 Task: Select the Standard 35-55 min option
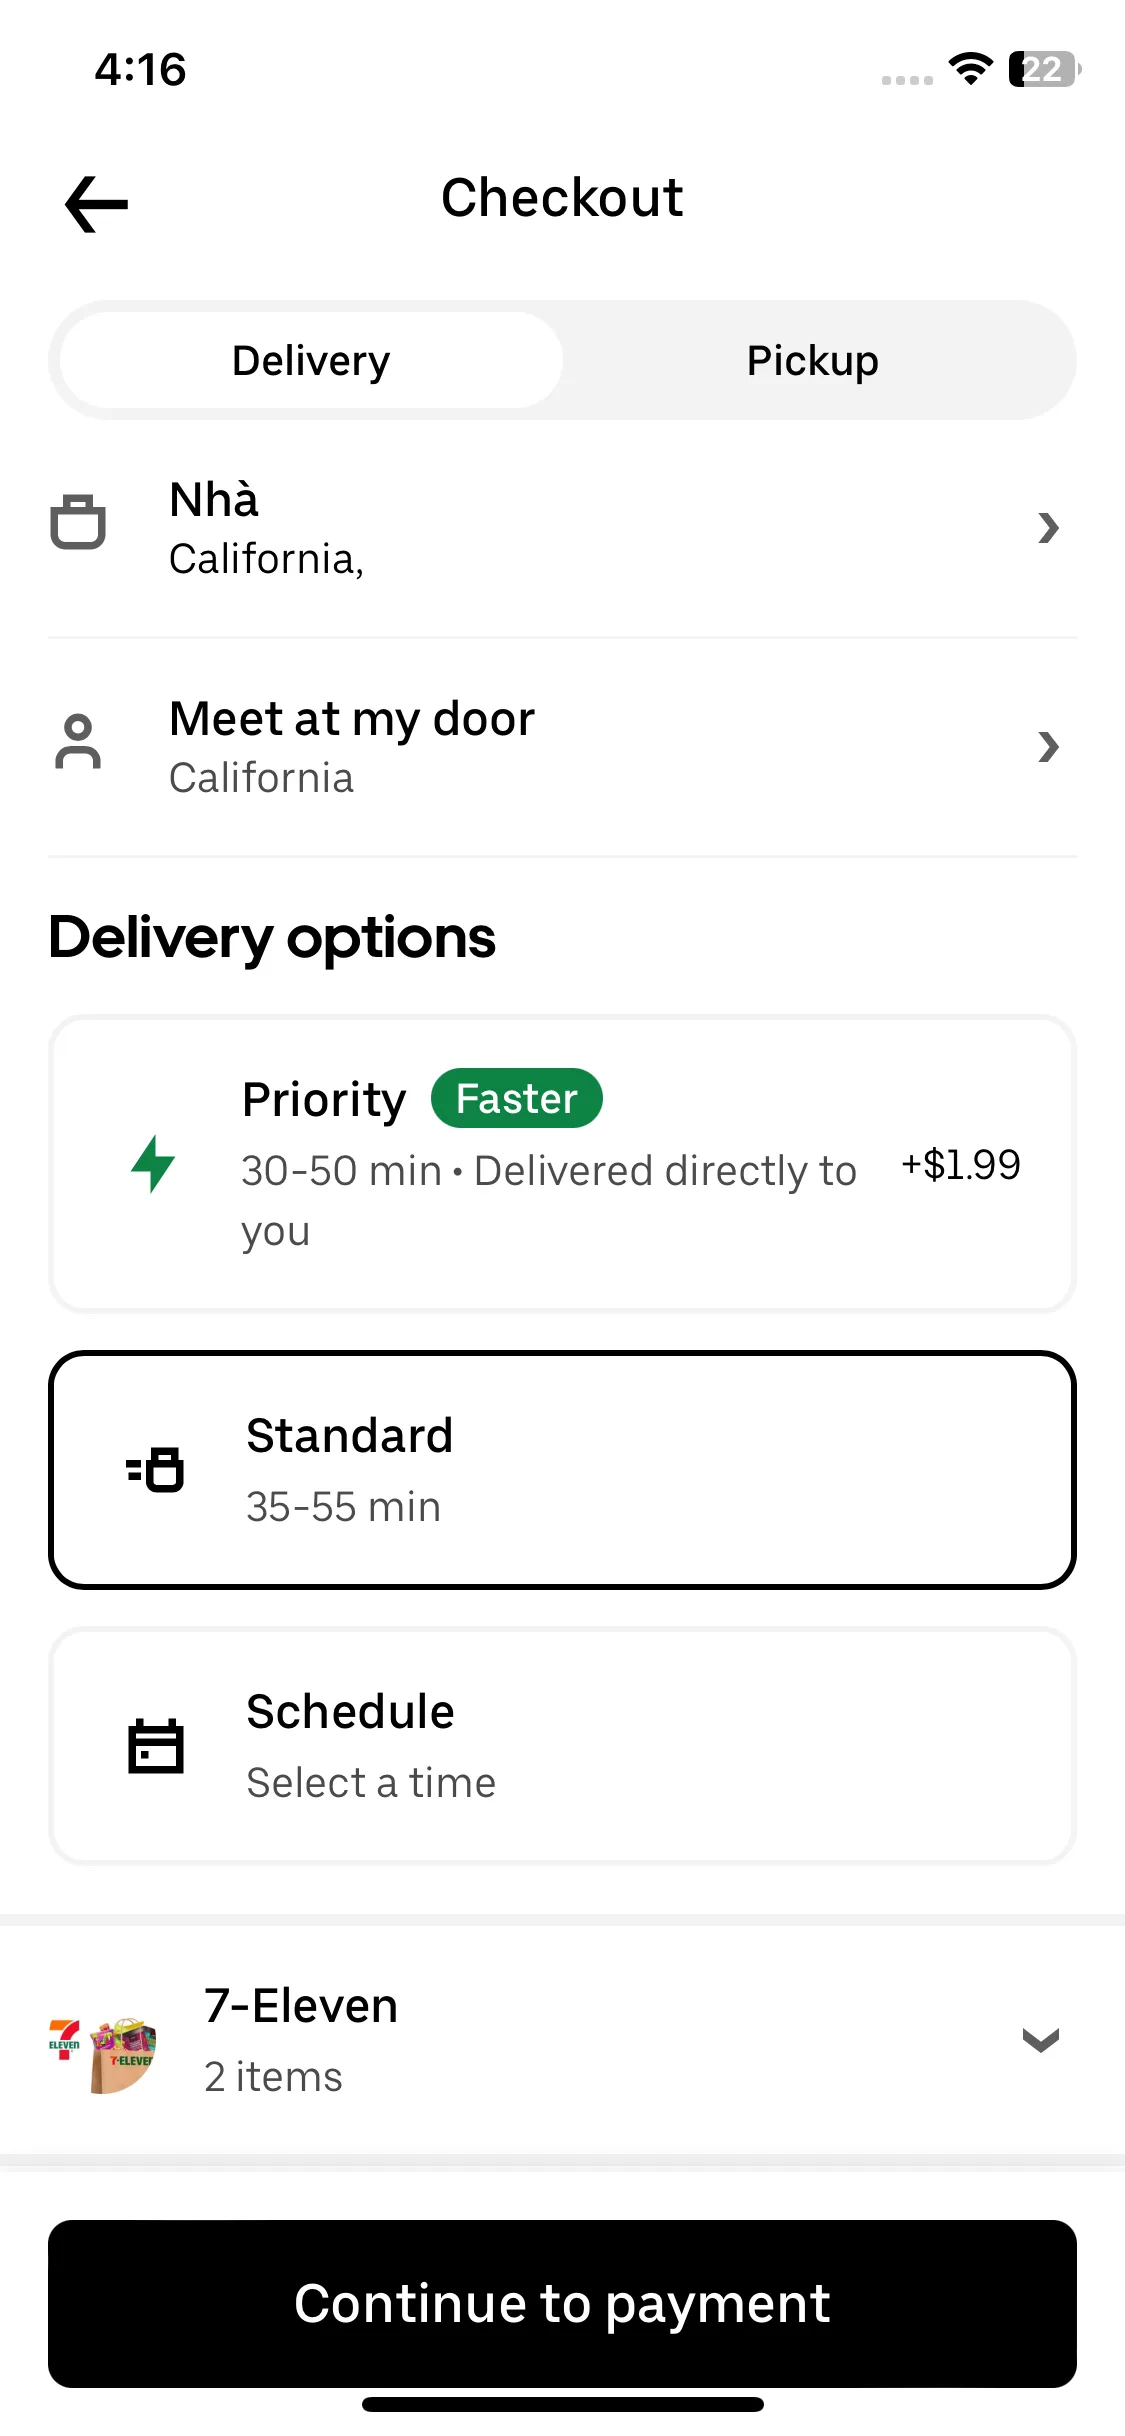pyautogui.click(x=562, y=1470)
